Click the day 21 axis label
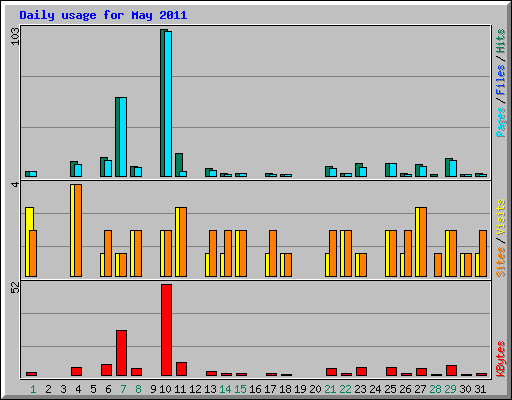 tap(330, 389)
